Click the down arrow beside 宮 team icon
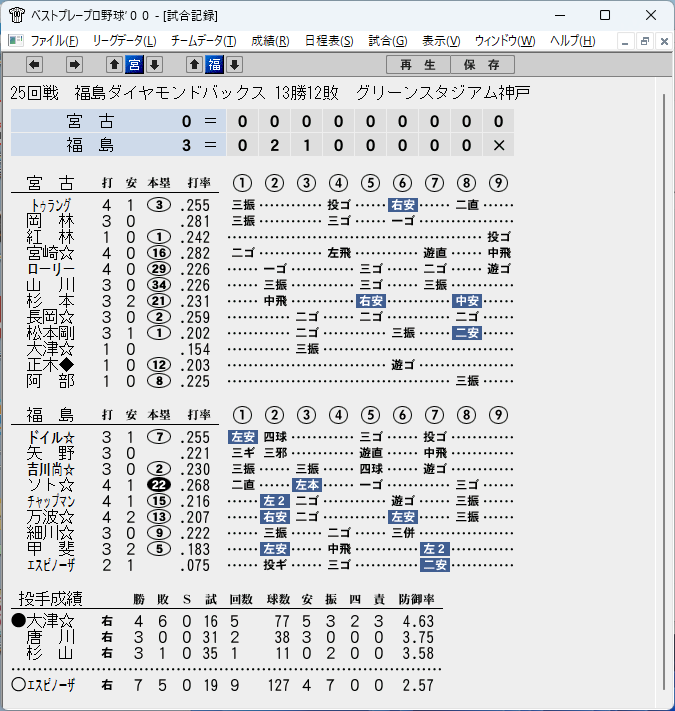675x711 pixels. [x=155, y=65]
